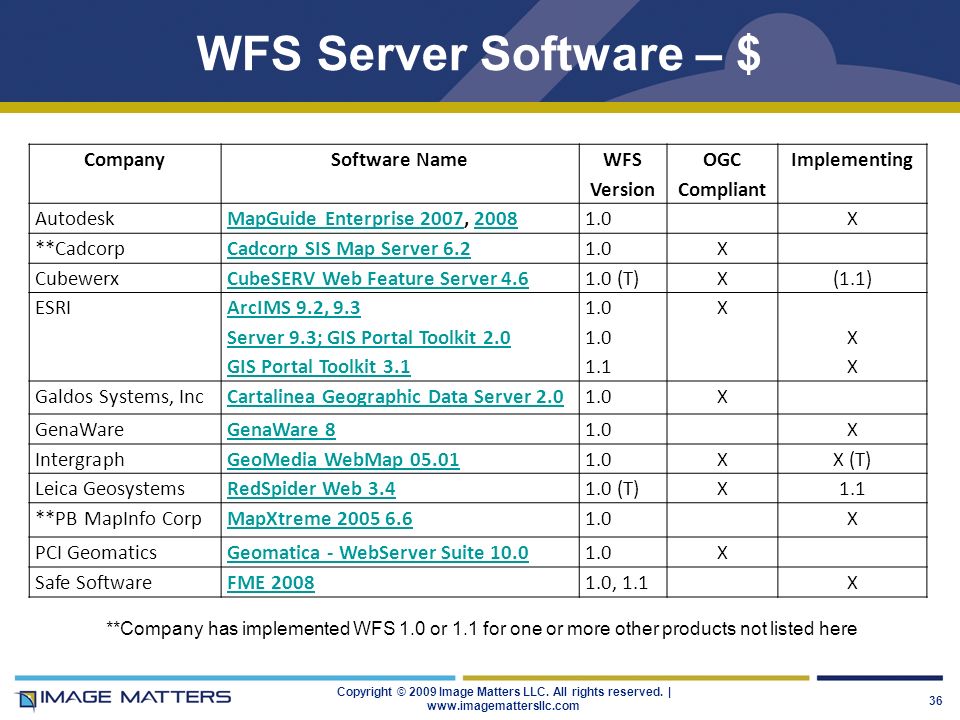The height and width of the screenshot is (720, 960).
Task: Click the 1.1 version for GIS Portal Toolkit 3.1
Action: tap(598, 367)
